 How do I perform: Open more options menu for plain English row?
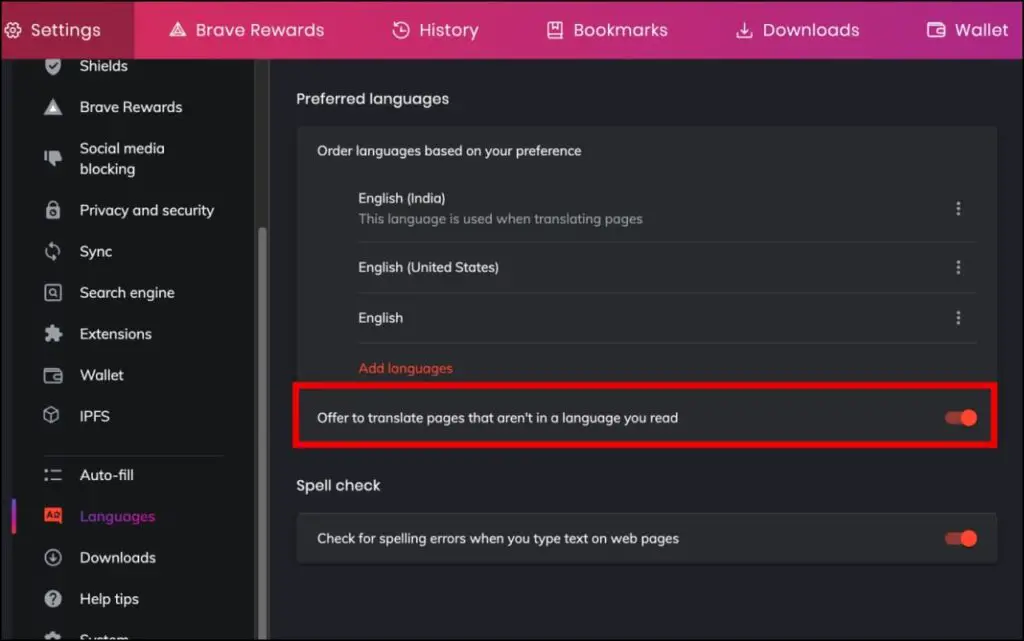point(958,318)
